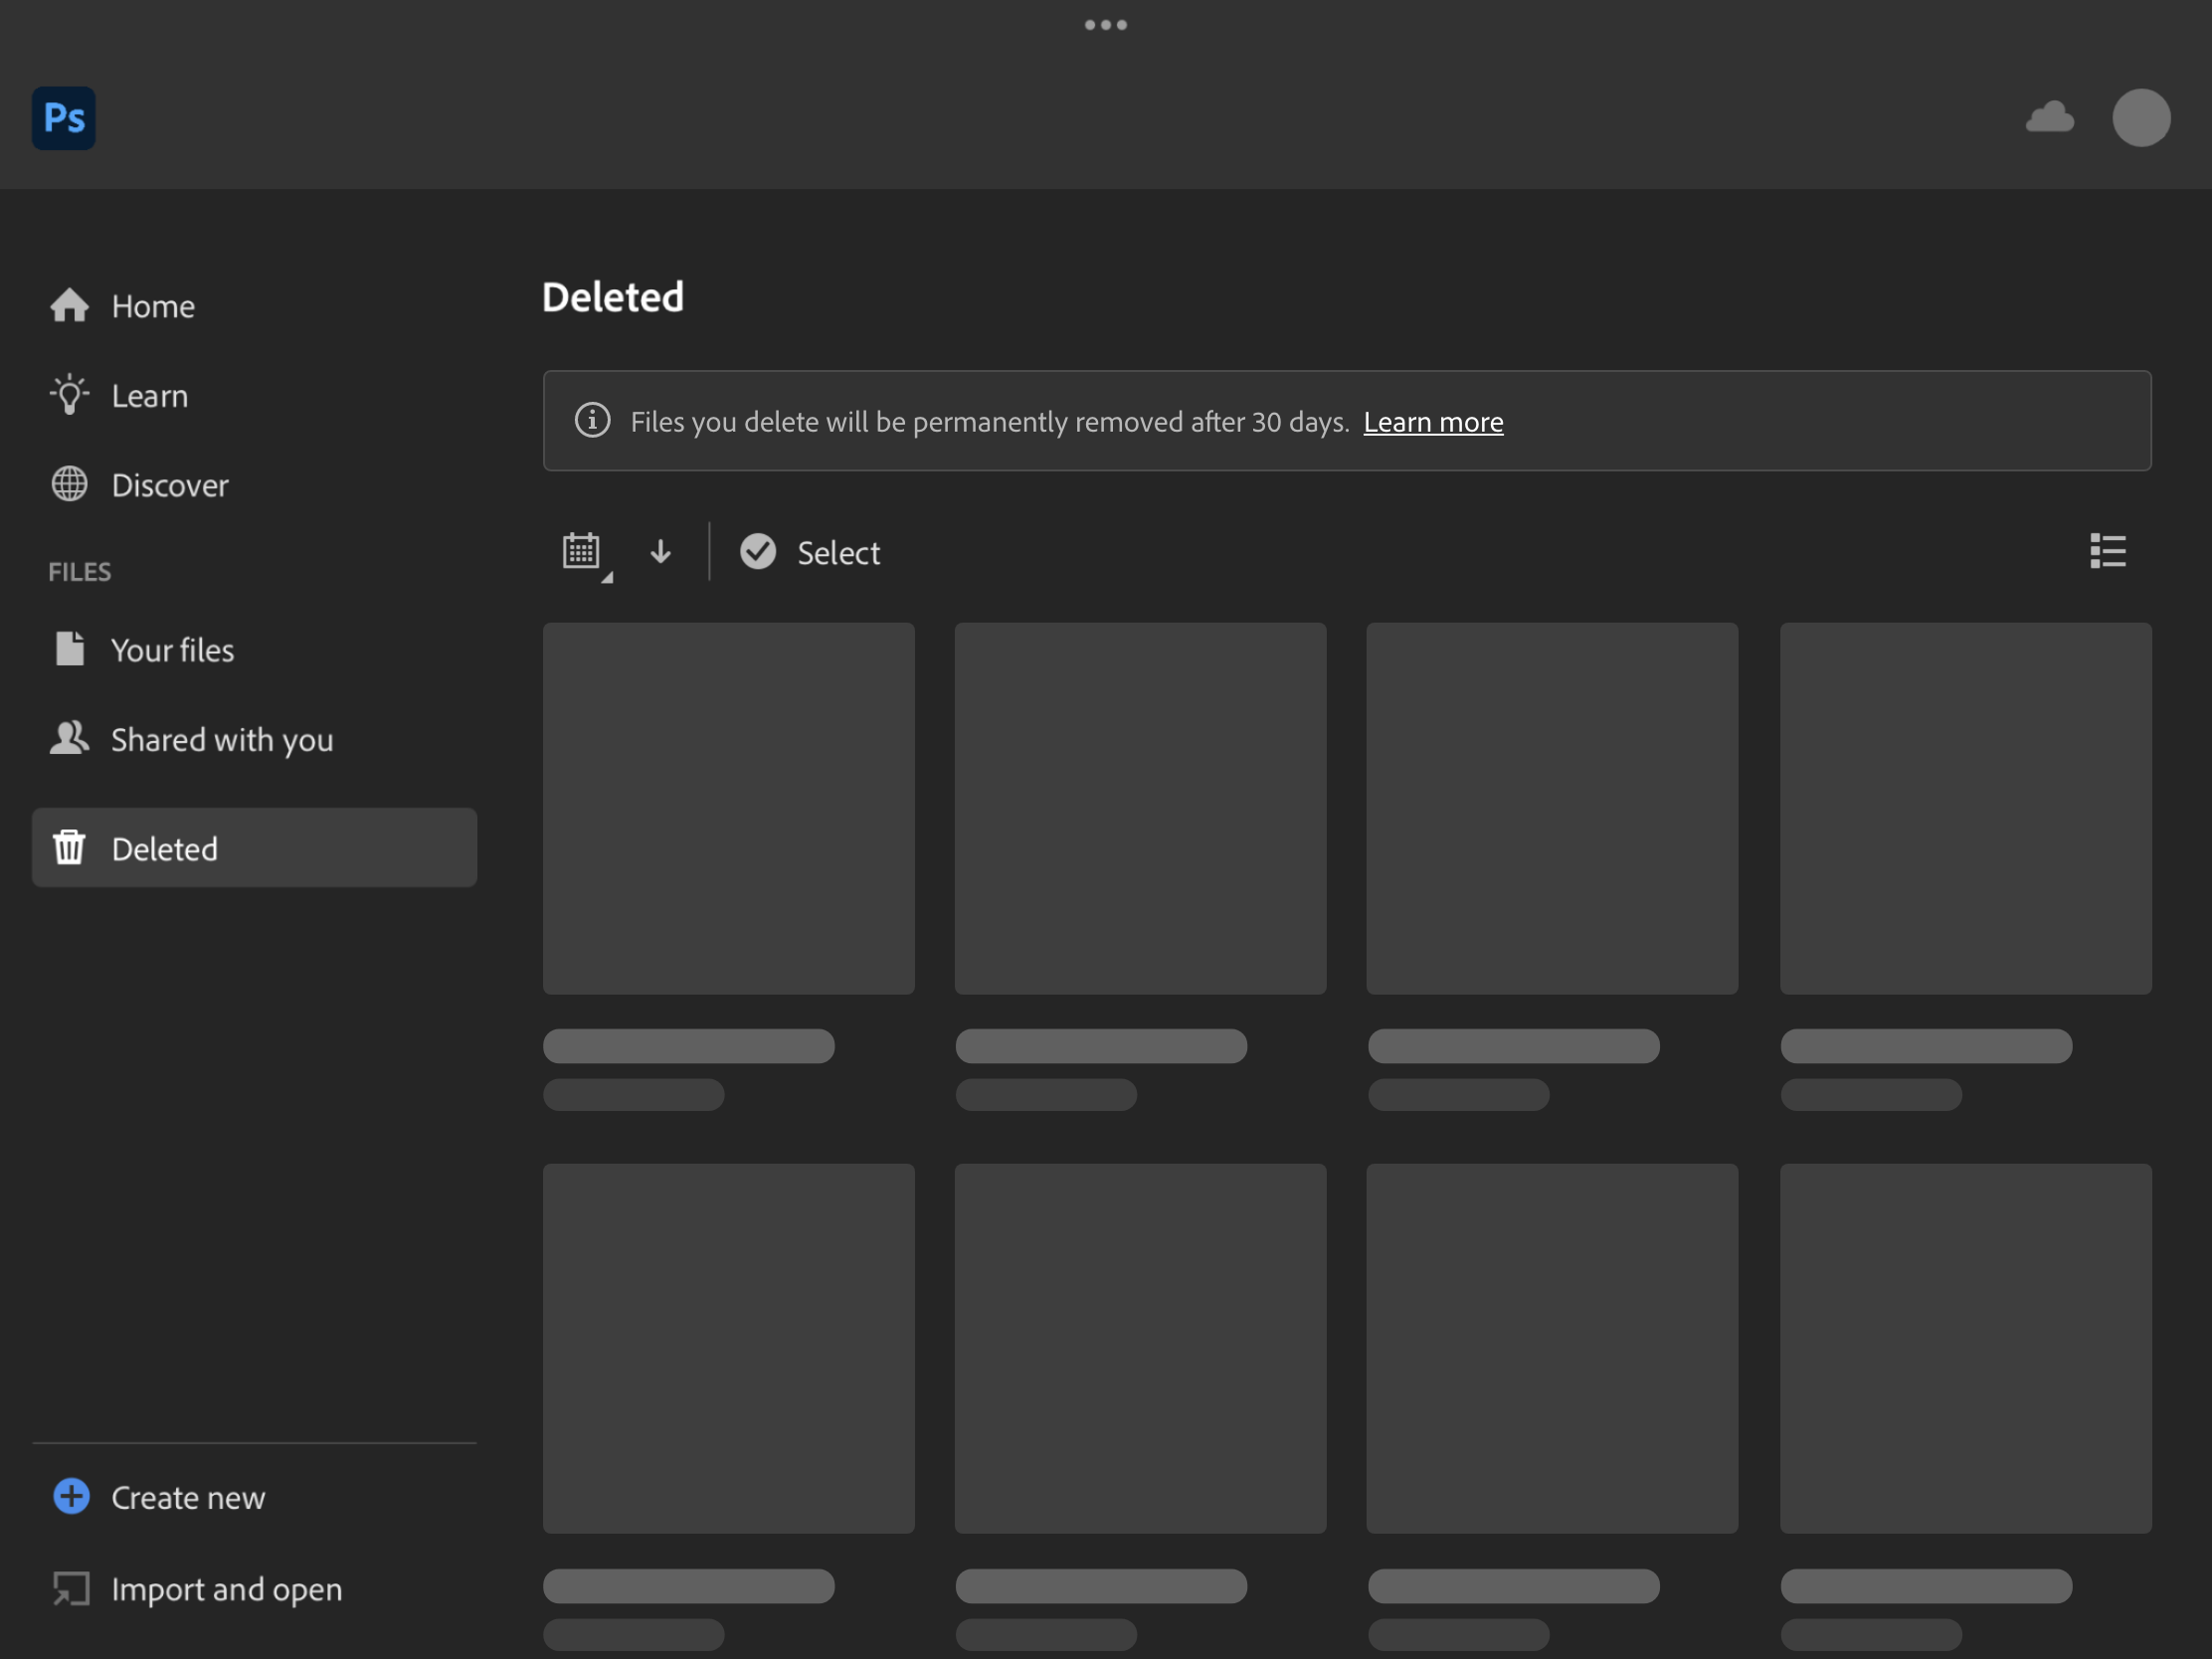Click the first deleted file thumbnail
Screen dimensions: 2212x1659
(x=728, y=808)
